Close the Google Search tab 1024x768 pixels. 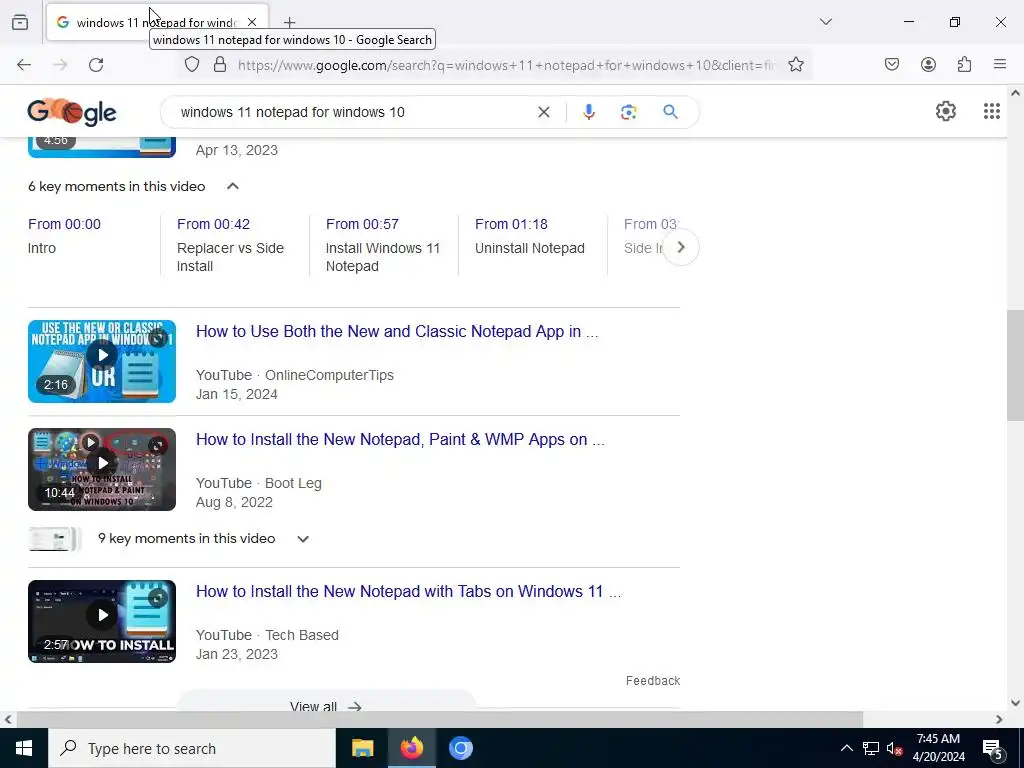tap(252, 22)
